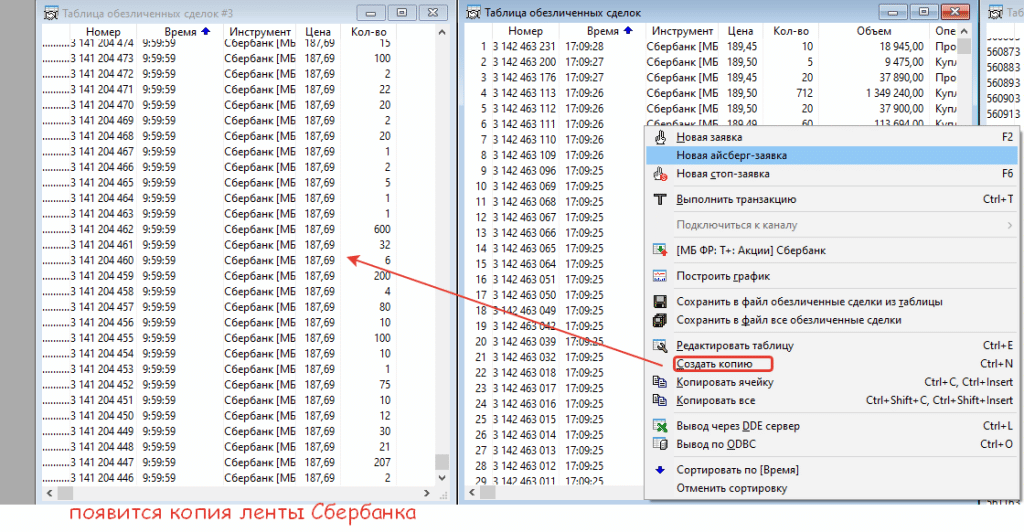The image size is (1024, 532).
Task: Click the 'Выполнить транзакцию' T icon
Action: (660, 199)
